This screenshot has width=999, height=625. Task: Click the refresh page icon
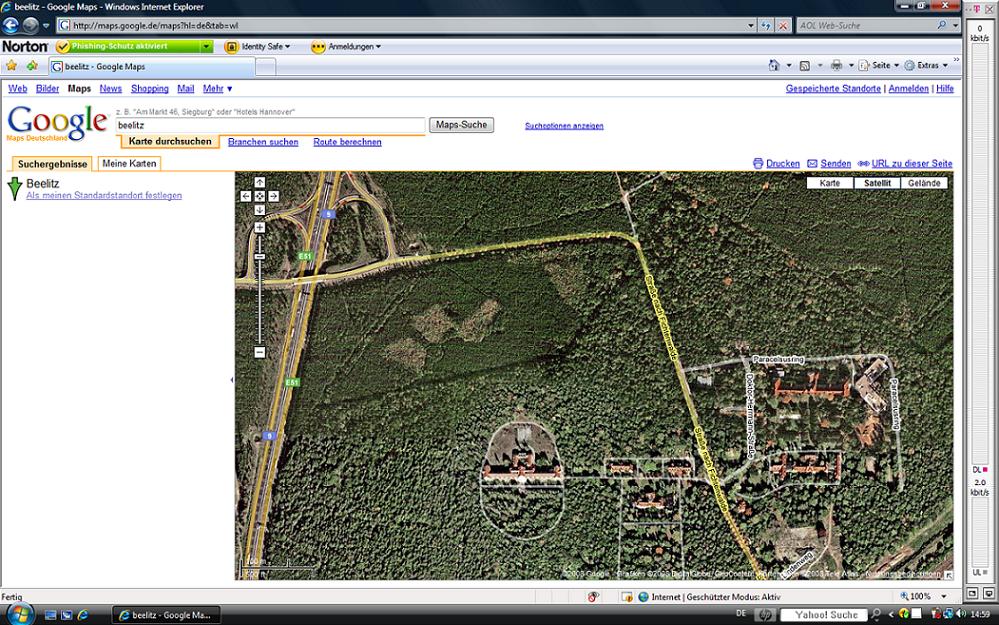(x=766, y=25)
